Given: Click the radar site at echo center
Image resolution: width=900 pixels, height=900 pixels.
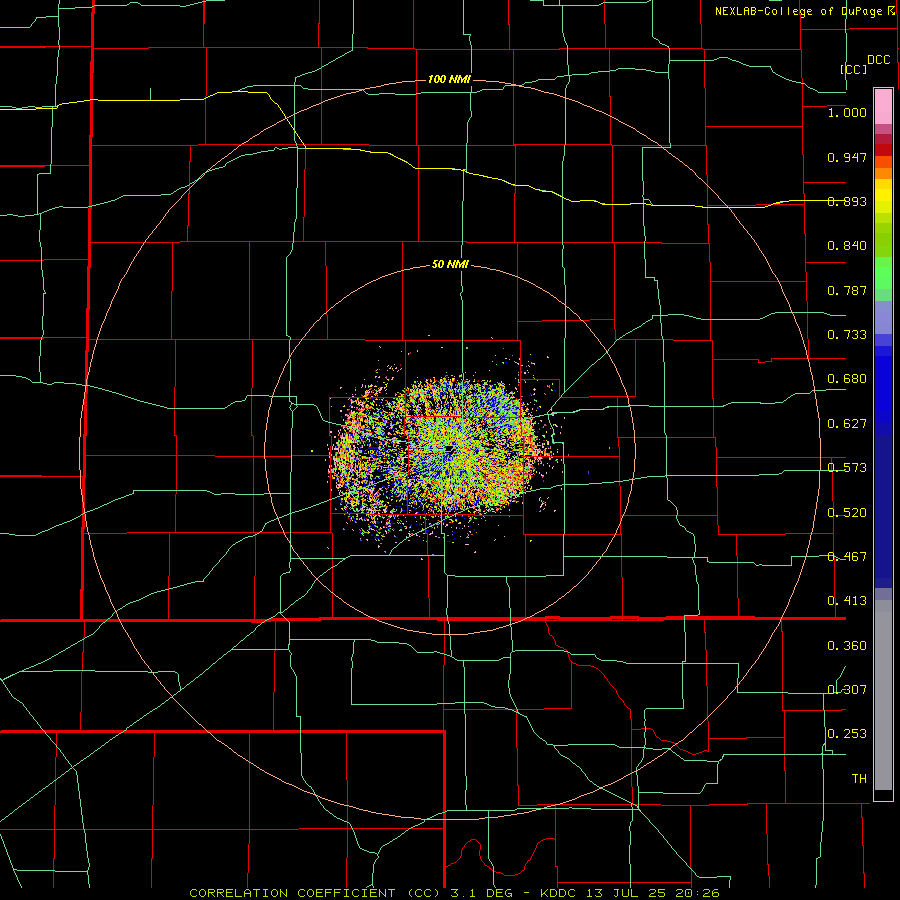Looking at the screenshot, I should (x=449, y=448).
